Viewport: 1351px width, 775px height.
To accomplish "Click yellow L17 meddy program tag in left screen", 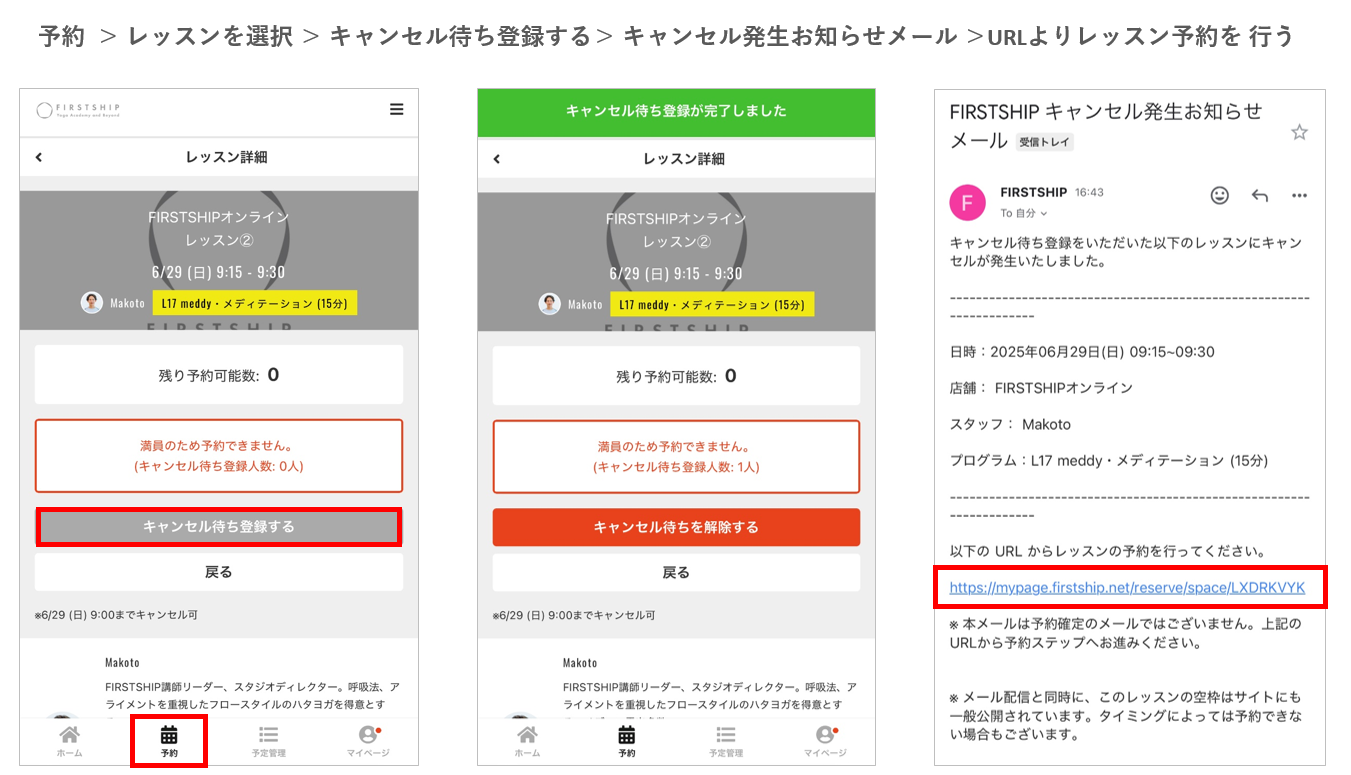I will click(x=255, y=303).
